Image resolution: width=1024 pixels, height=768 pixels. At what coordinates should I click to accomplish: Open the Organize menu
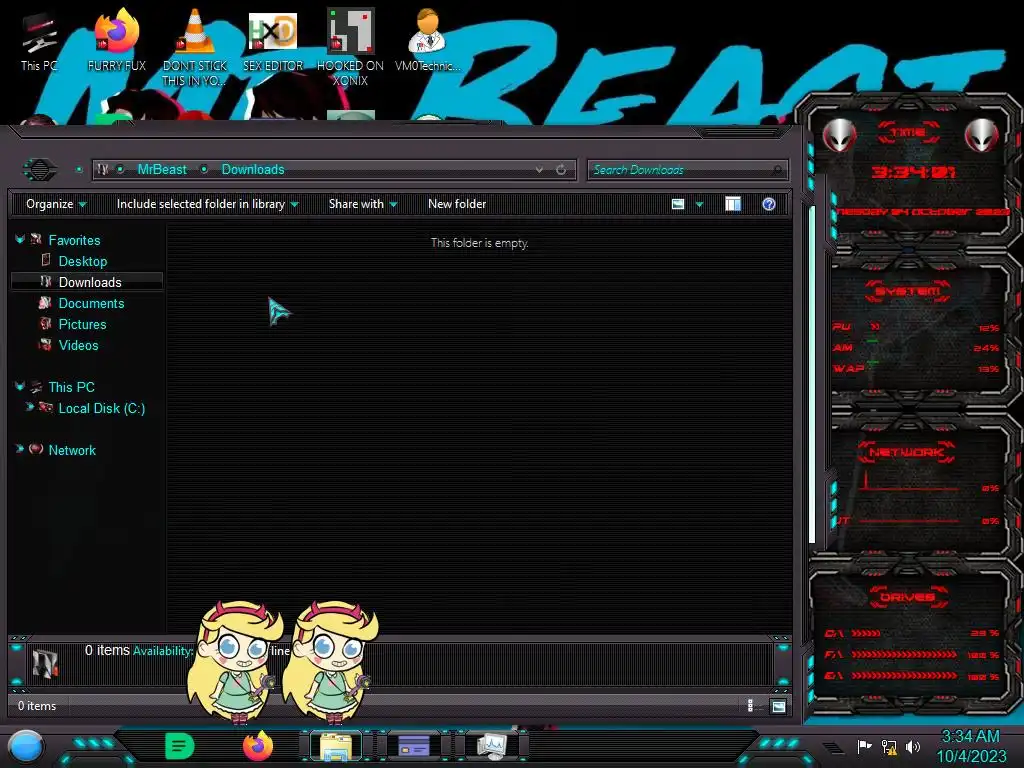click(56, 204)
